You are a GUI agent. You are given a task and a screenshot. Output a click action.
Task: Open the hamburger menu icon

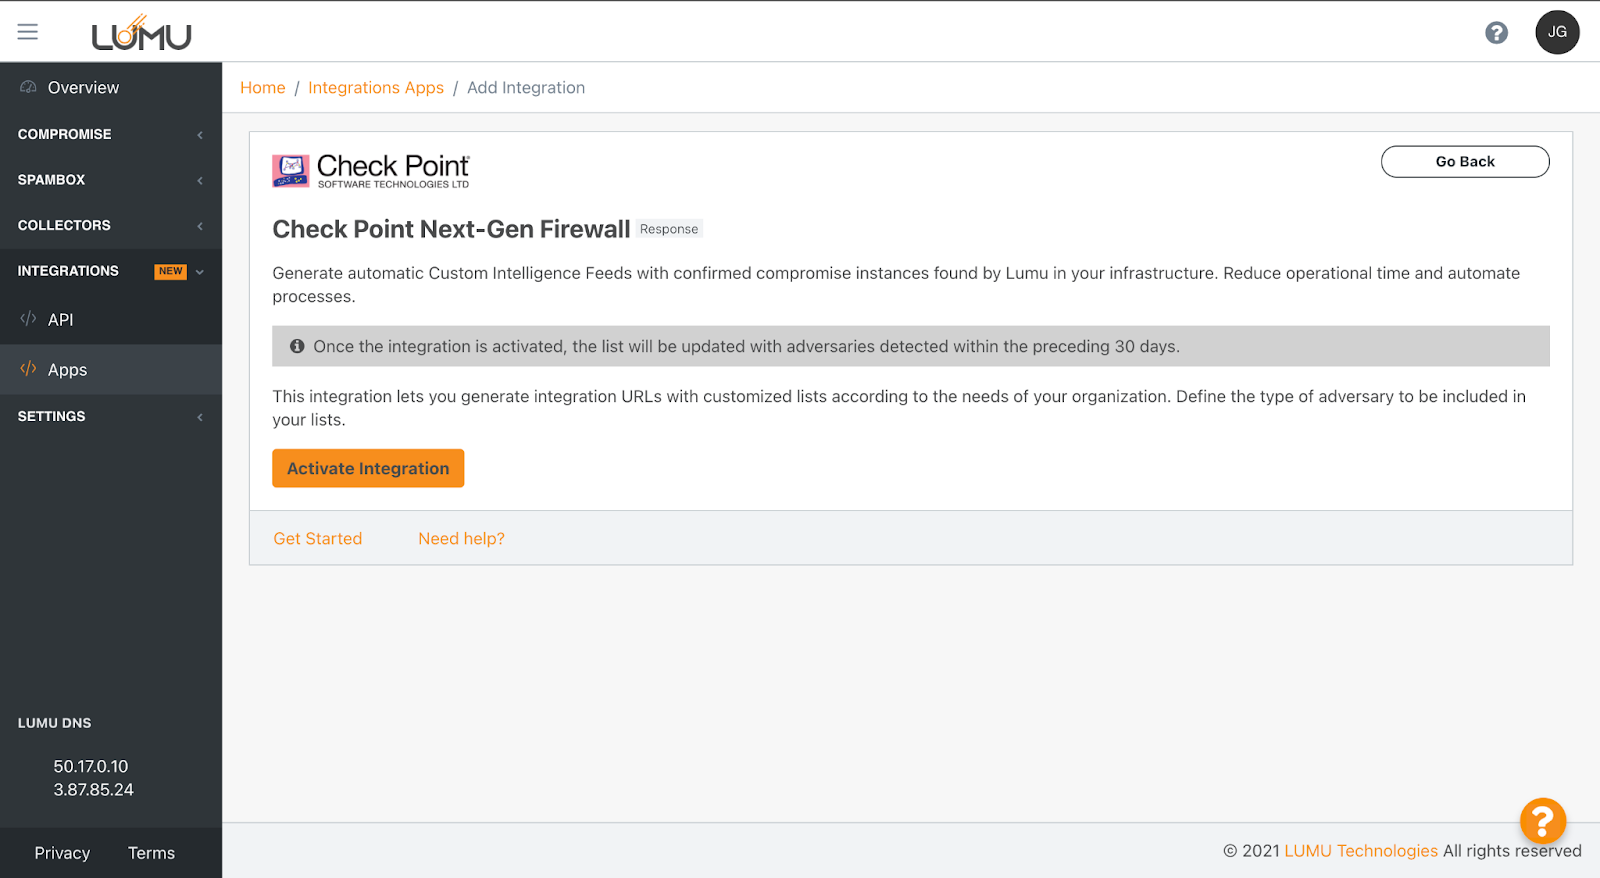28,32
